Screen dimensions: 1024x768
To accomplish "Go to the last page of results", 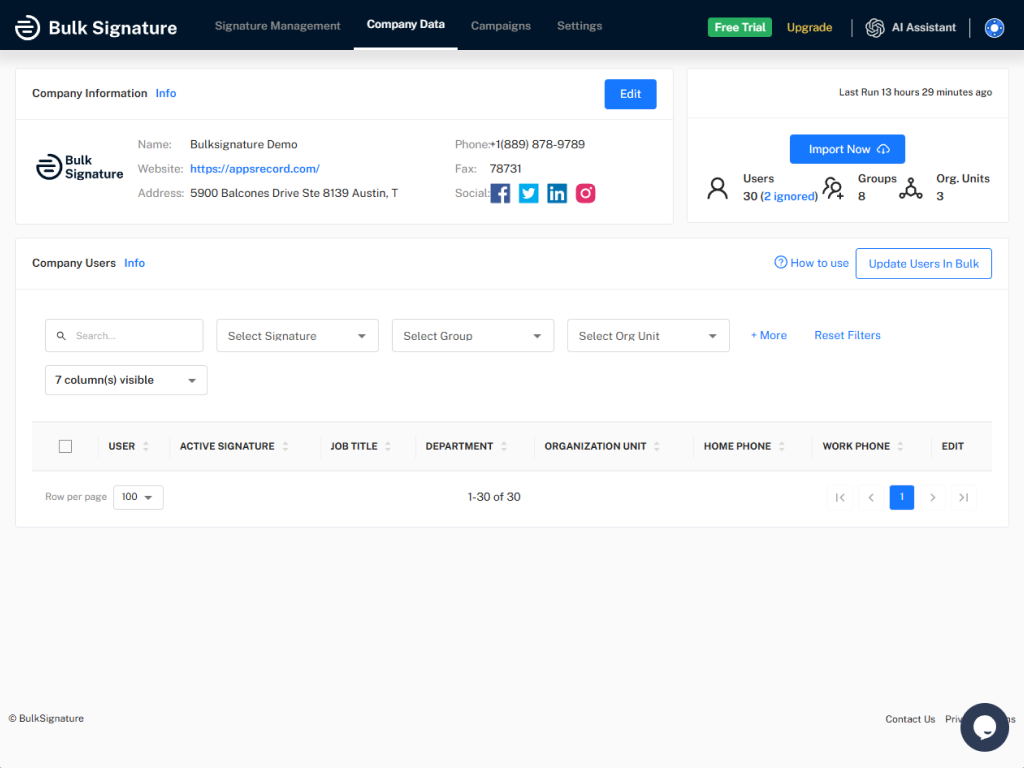I will pyautogui.click(x=963, y=497).
